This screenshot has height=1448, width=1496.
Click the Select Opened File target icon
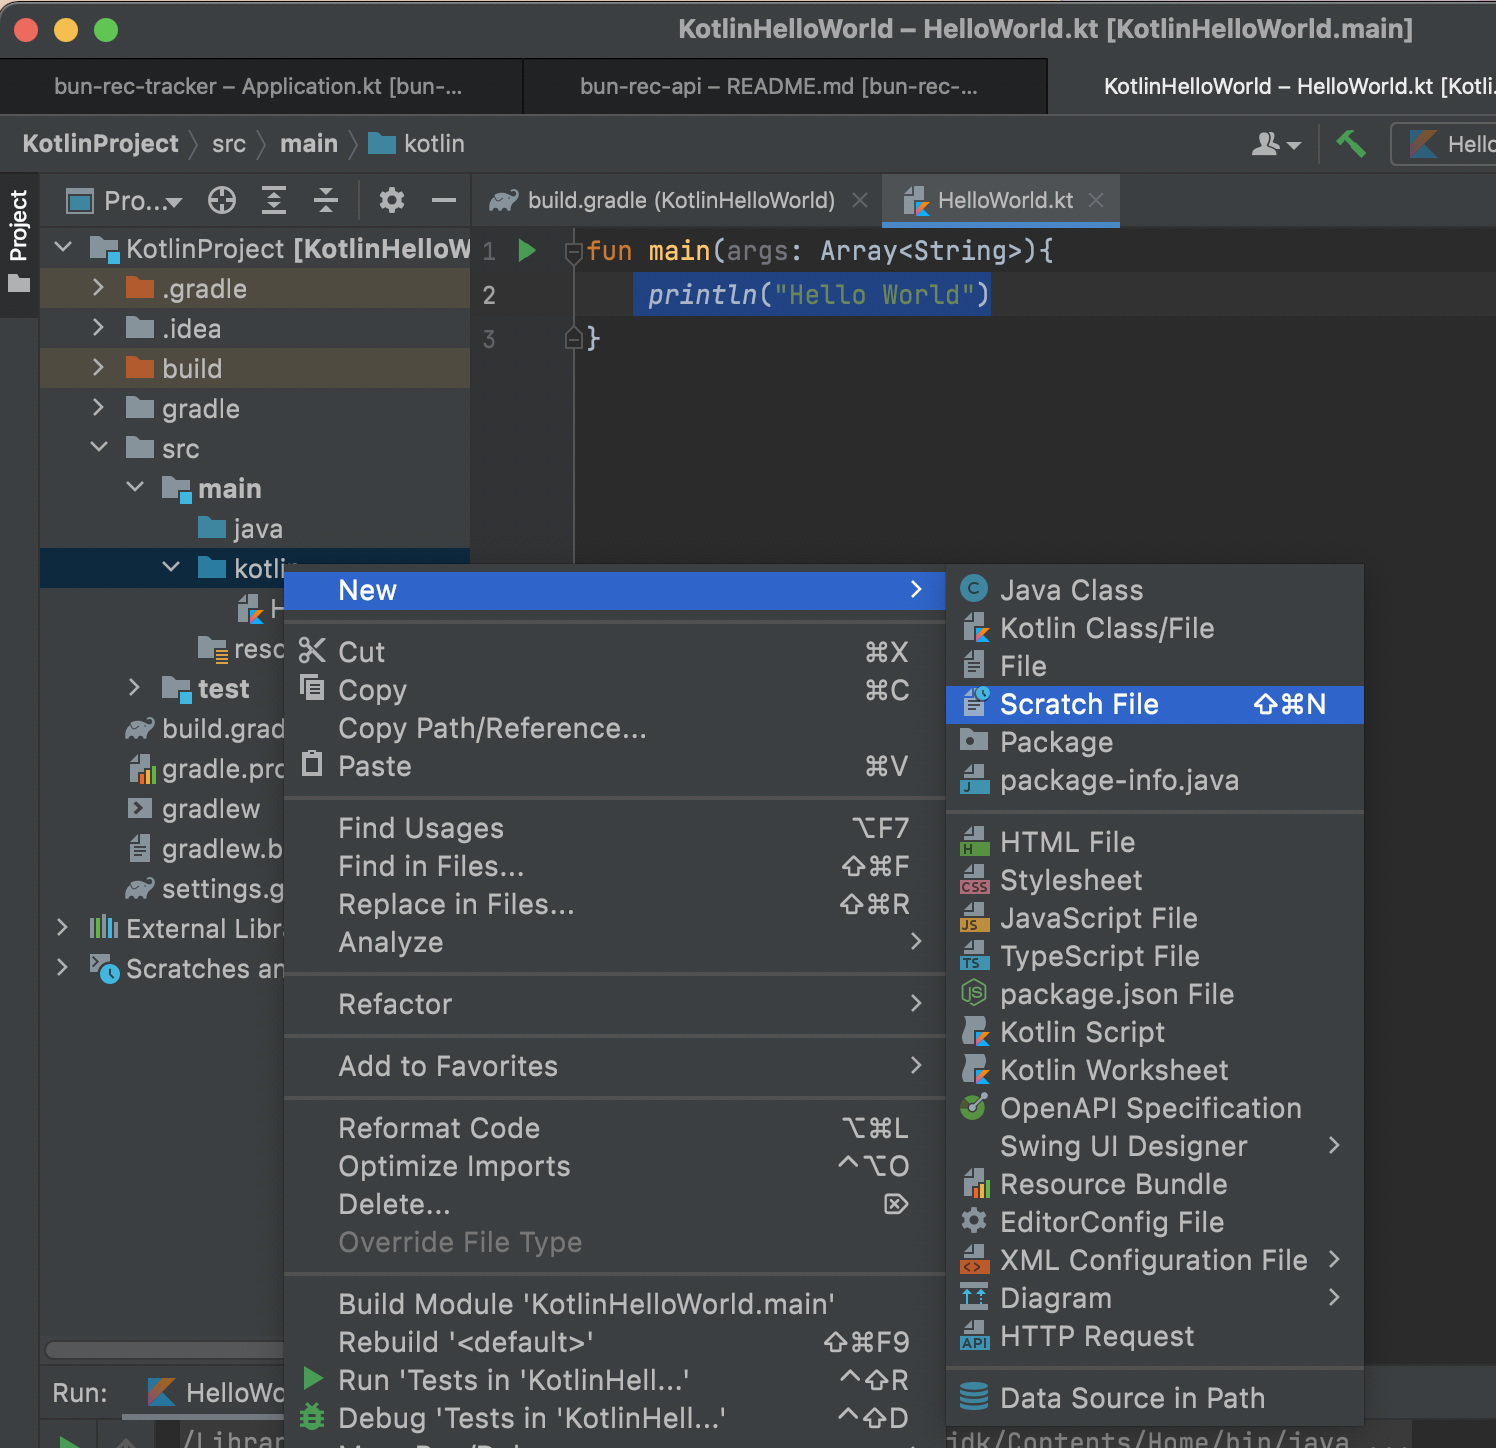[x=222, y=201]
